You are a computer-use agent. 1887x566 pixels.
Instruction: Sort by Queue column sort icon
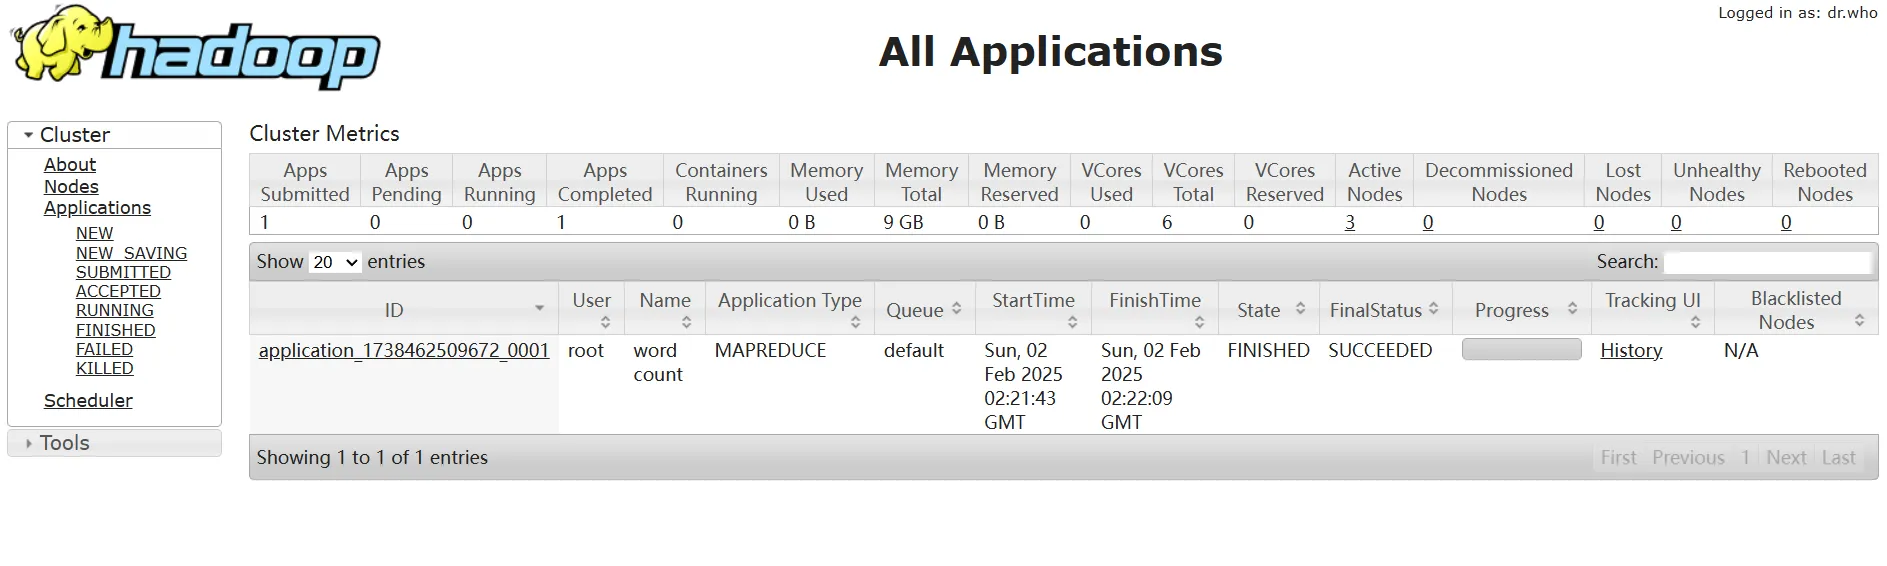[957, 309]
